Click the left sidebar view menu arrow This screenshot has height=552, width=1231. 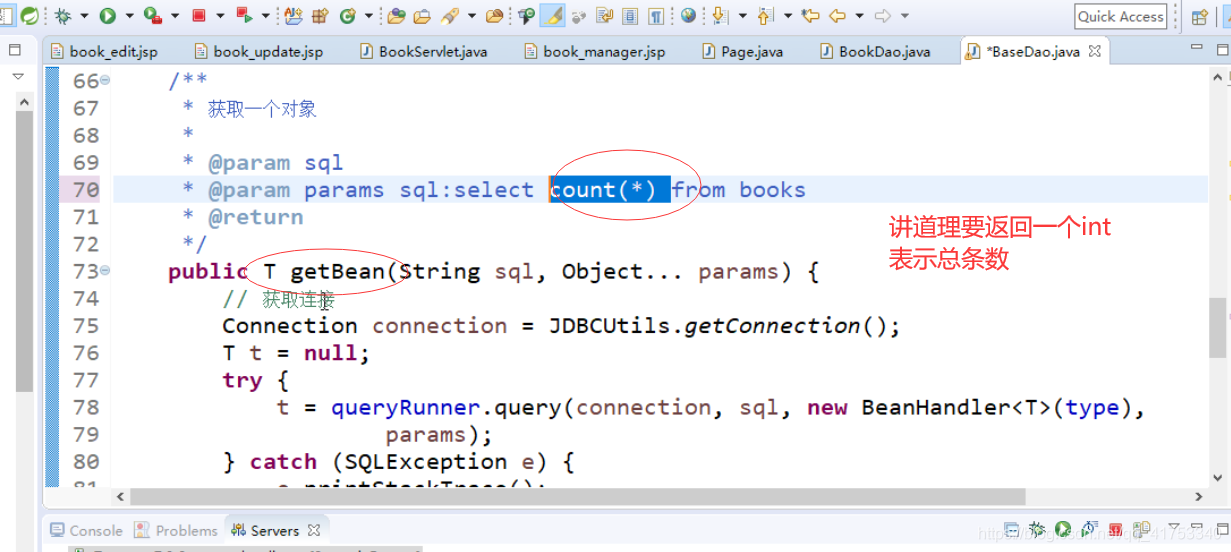17,76
